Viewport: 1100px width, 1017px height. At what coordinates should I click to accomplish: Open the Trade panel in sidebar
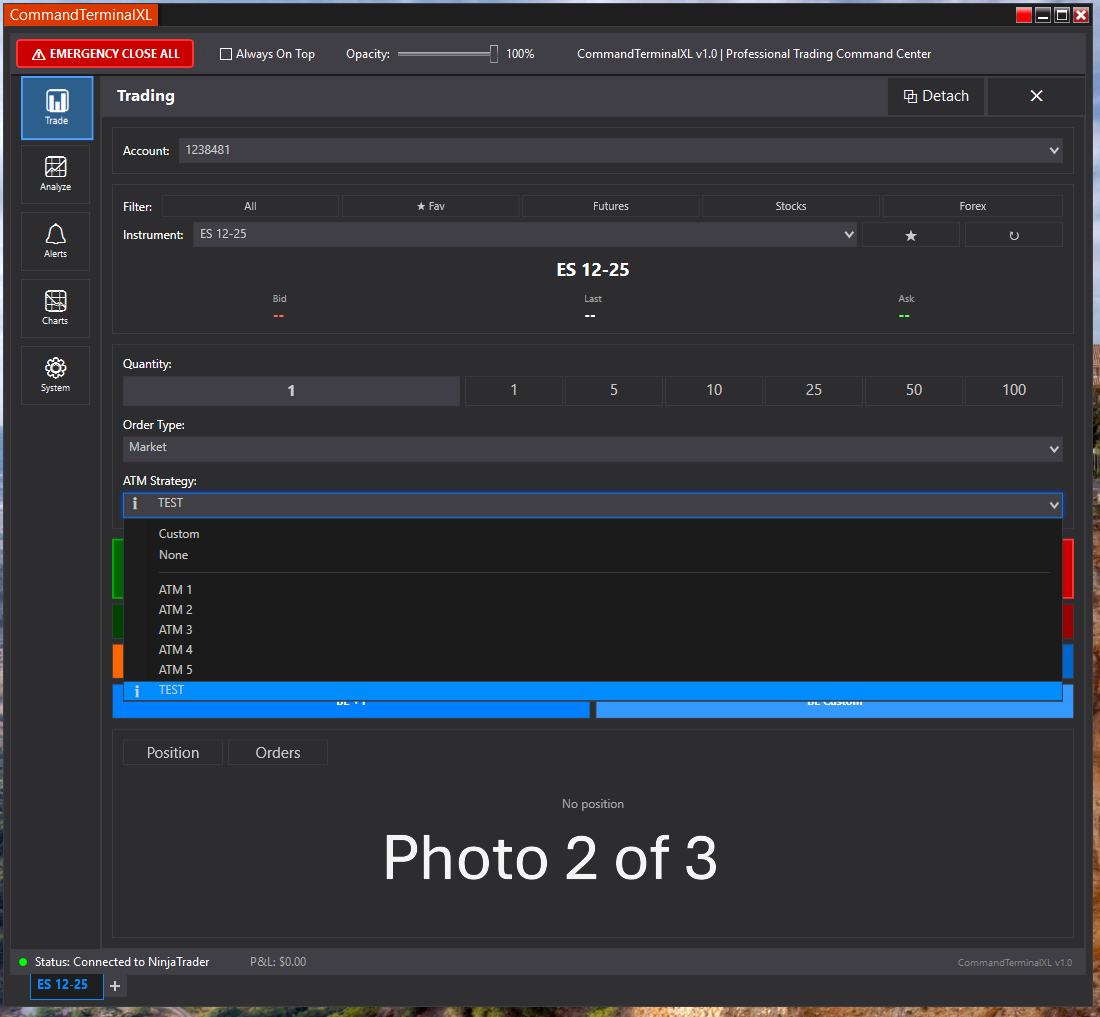(x=57, y=107)
